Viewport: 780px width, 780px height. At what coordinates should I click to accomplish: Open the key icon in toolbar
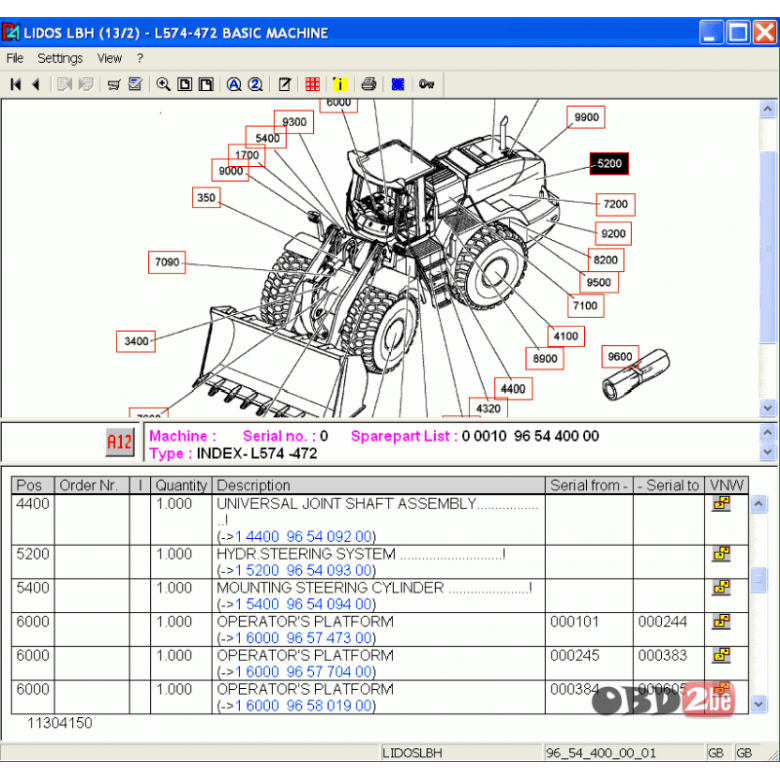(426, 85)
